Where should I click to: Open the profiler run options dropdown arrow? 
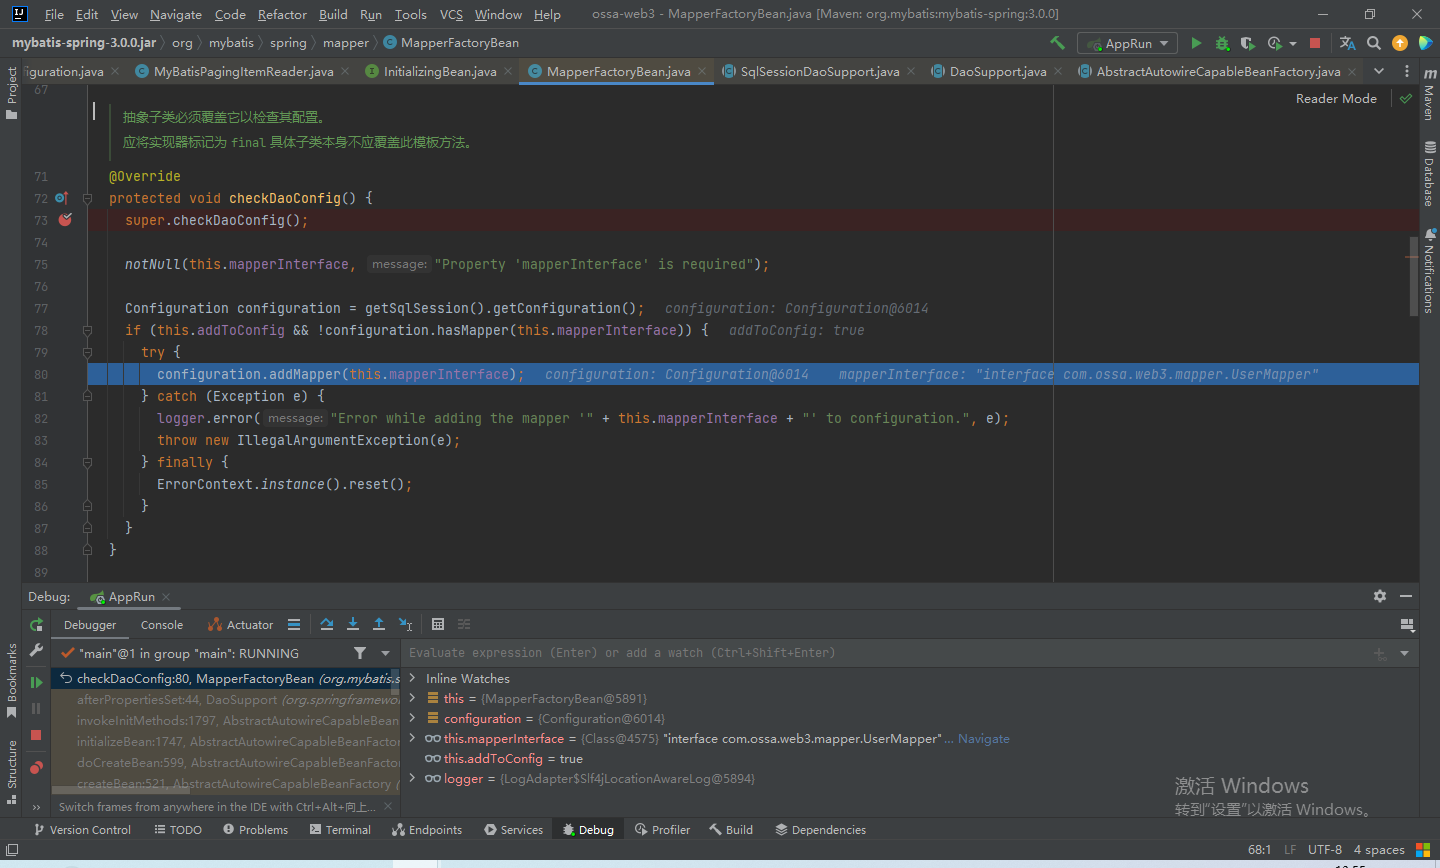[x=1293, y=43]
